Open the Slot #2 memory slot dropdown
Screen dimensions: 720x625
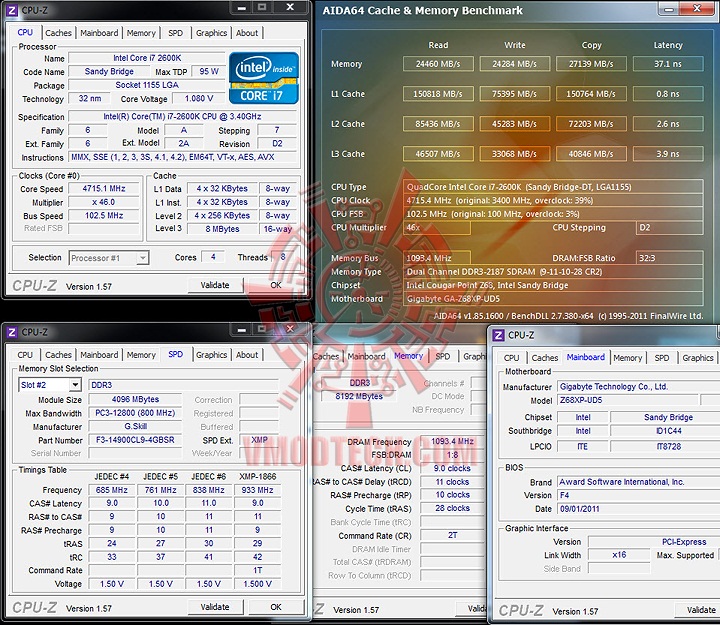[x=75, y=385]
